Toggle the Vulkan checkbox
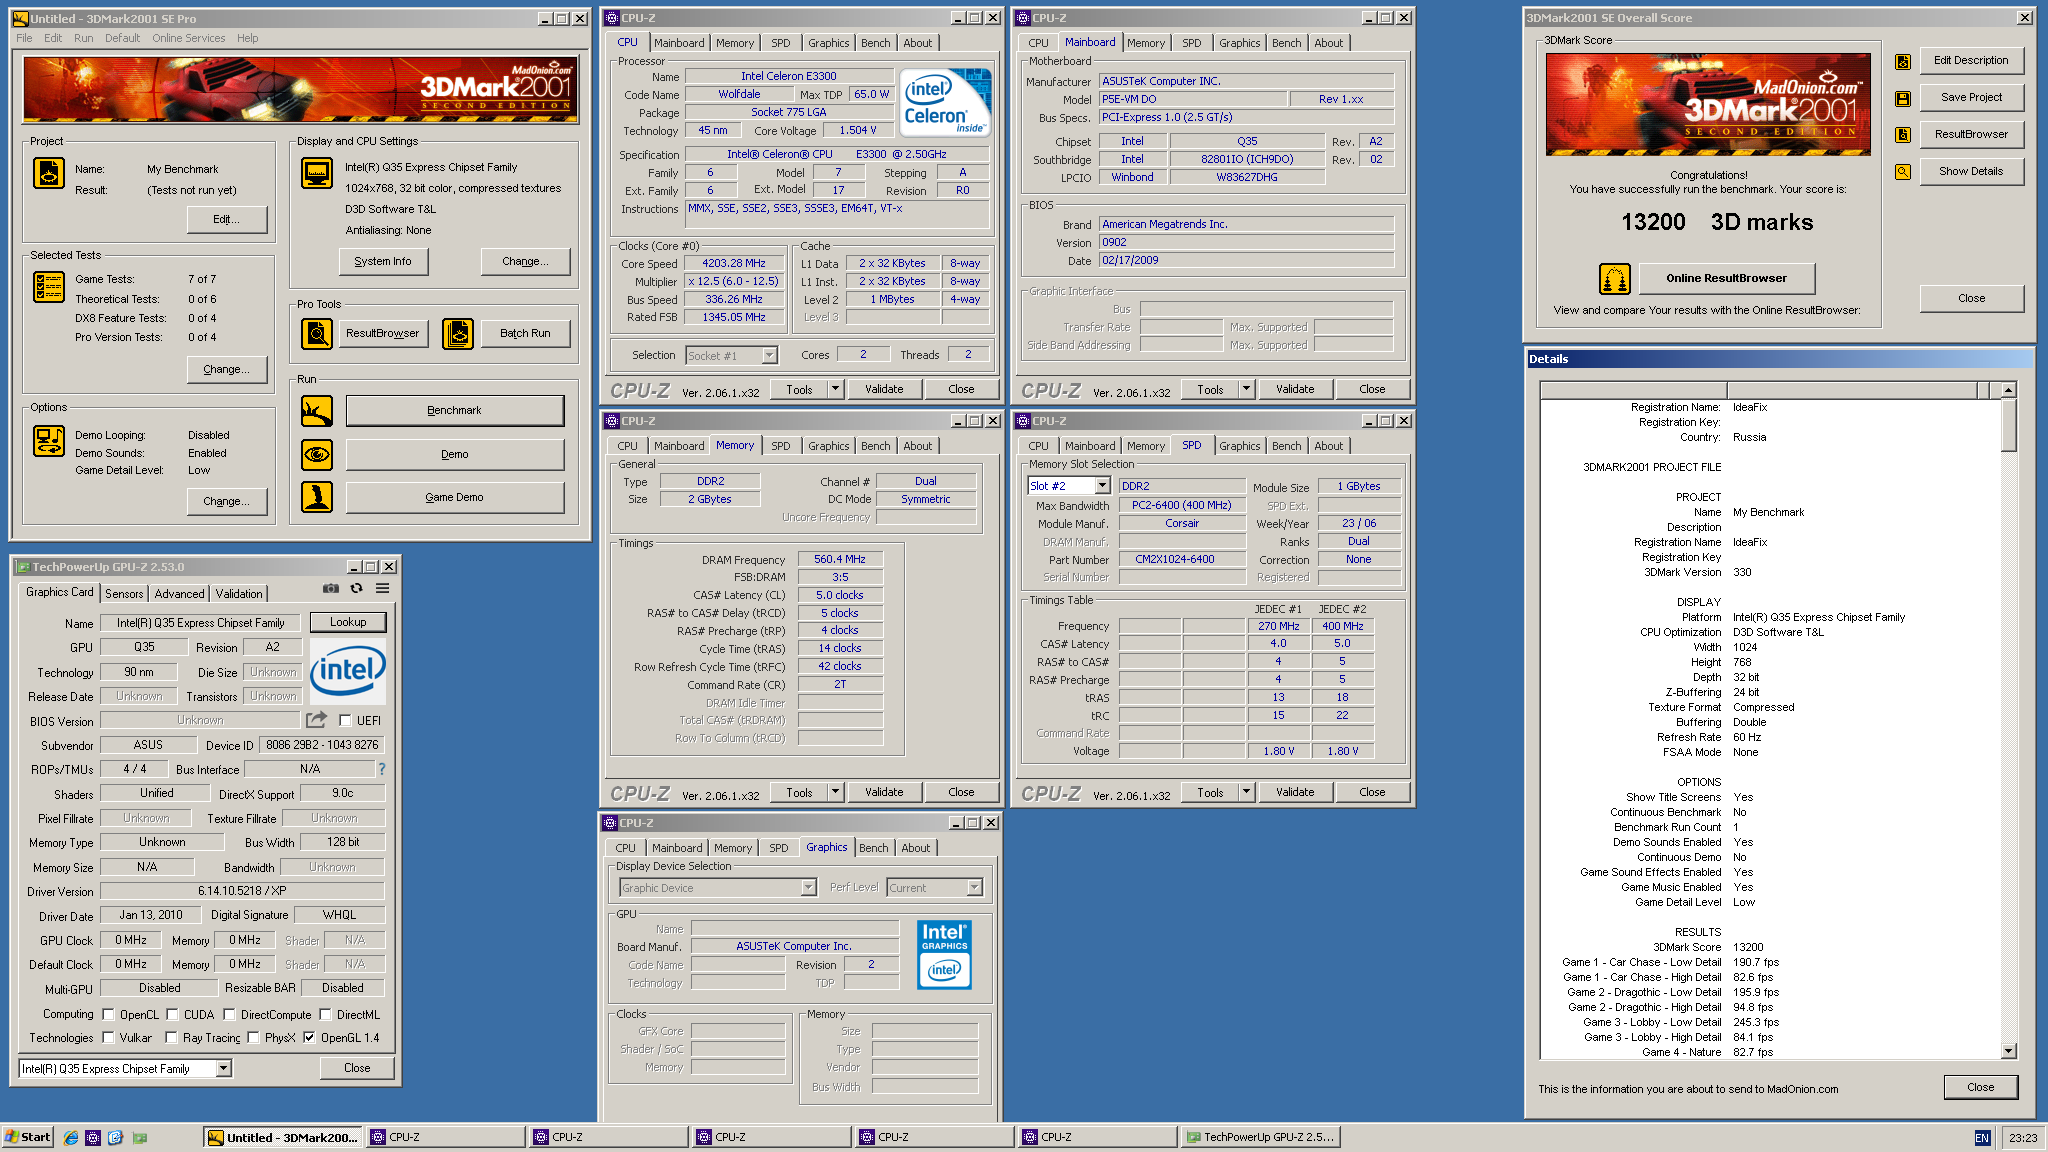This screenshot has height=1152, width=2048. [x=108, y=1037]
